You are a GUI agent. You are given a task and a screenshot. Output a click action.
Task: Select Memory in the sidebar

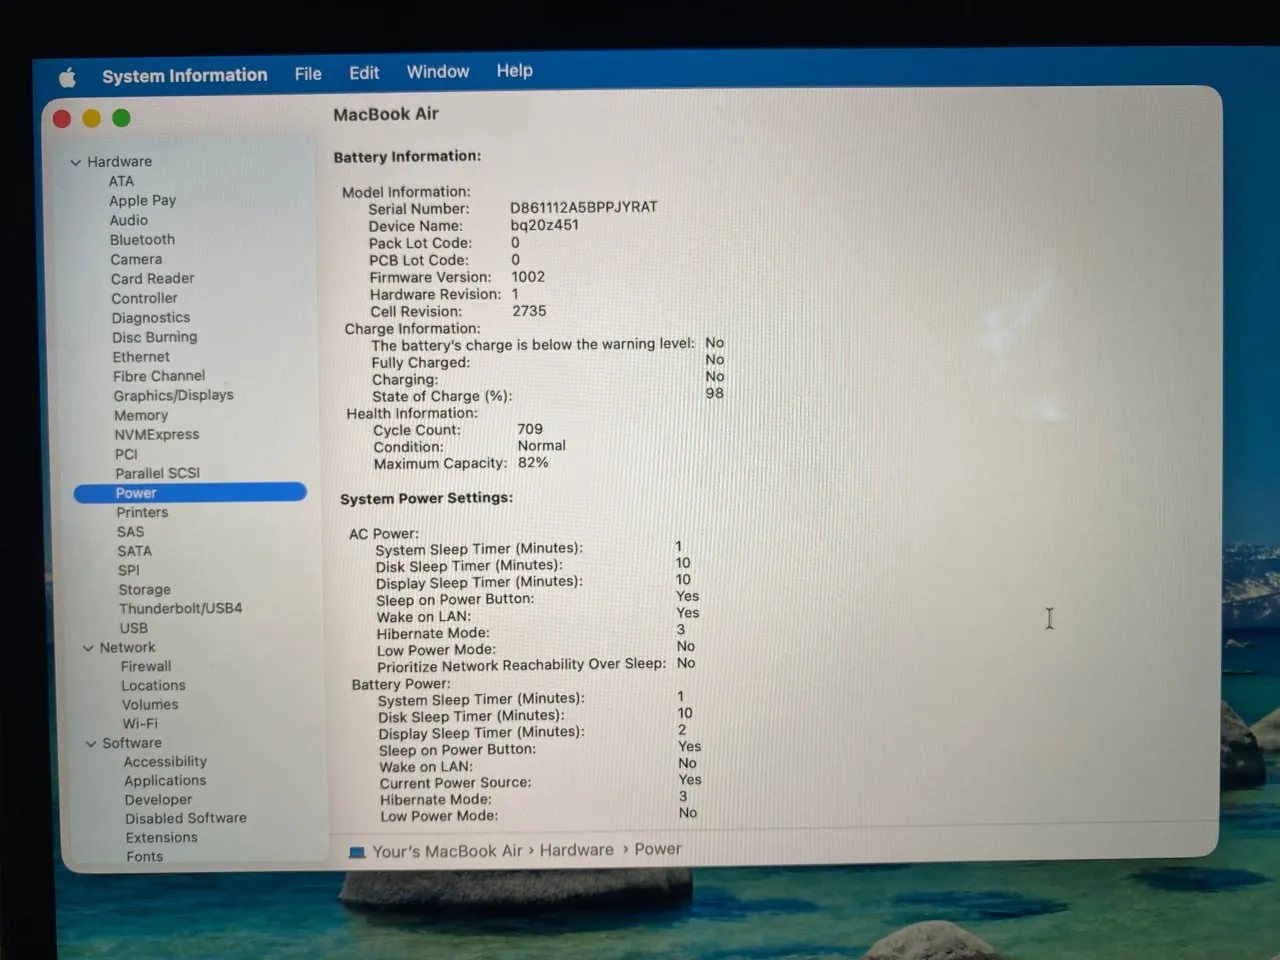coord(141,415)
